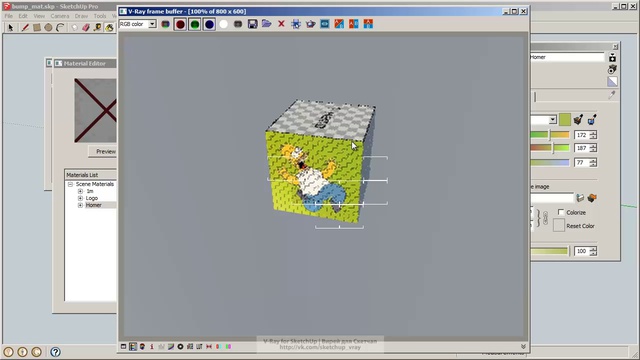640x360 pixels.
Task: Select the SketchUp Rectangle tool
Action: point(37,27)
